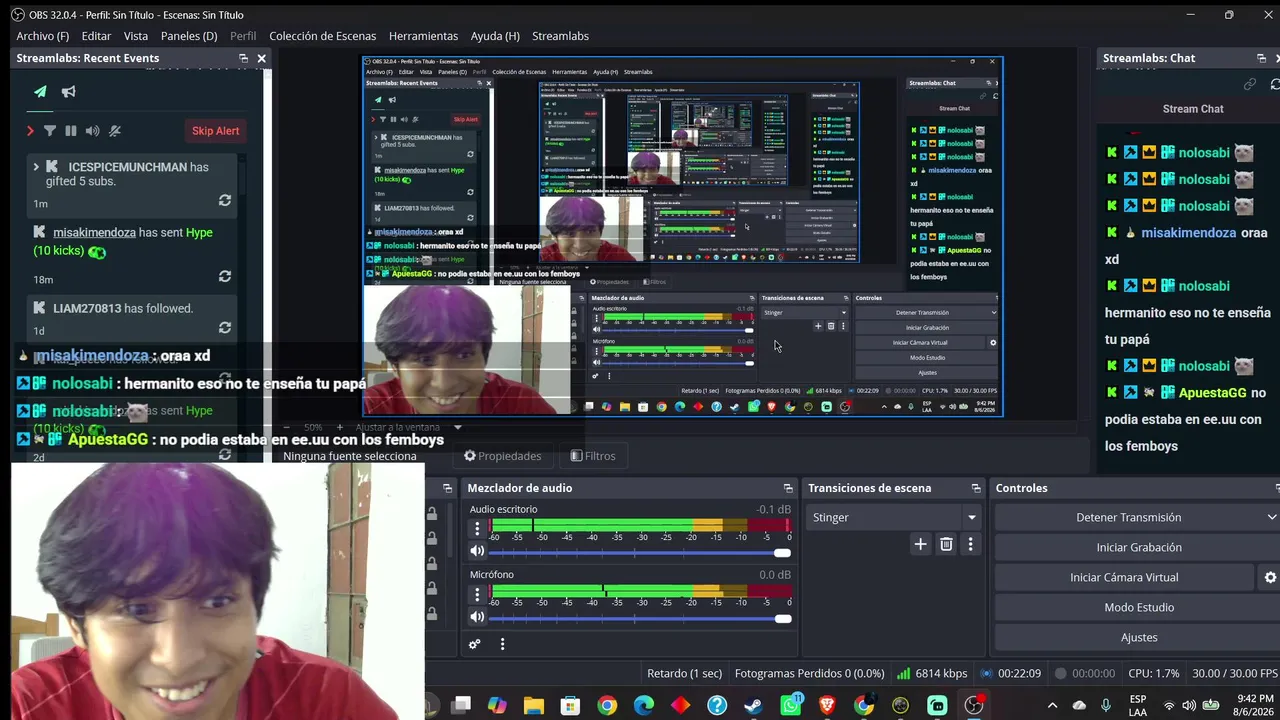This screenshot has height=720, width=1280.
Task: Show hidden system tray icons
Action: pyautogui.click(x=1052, y=706)
